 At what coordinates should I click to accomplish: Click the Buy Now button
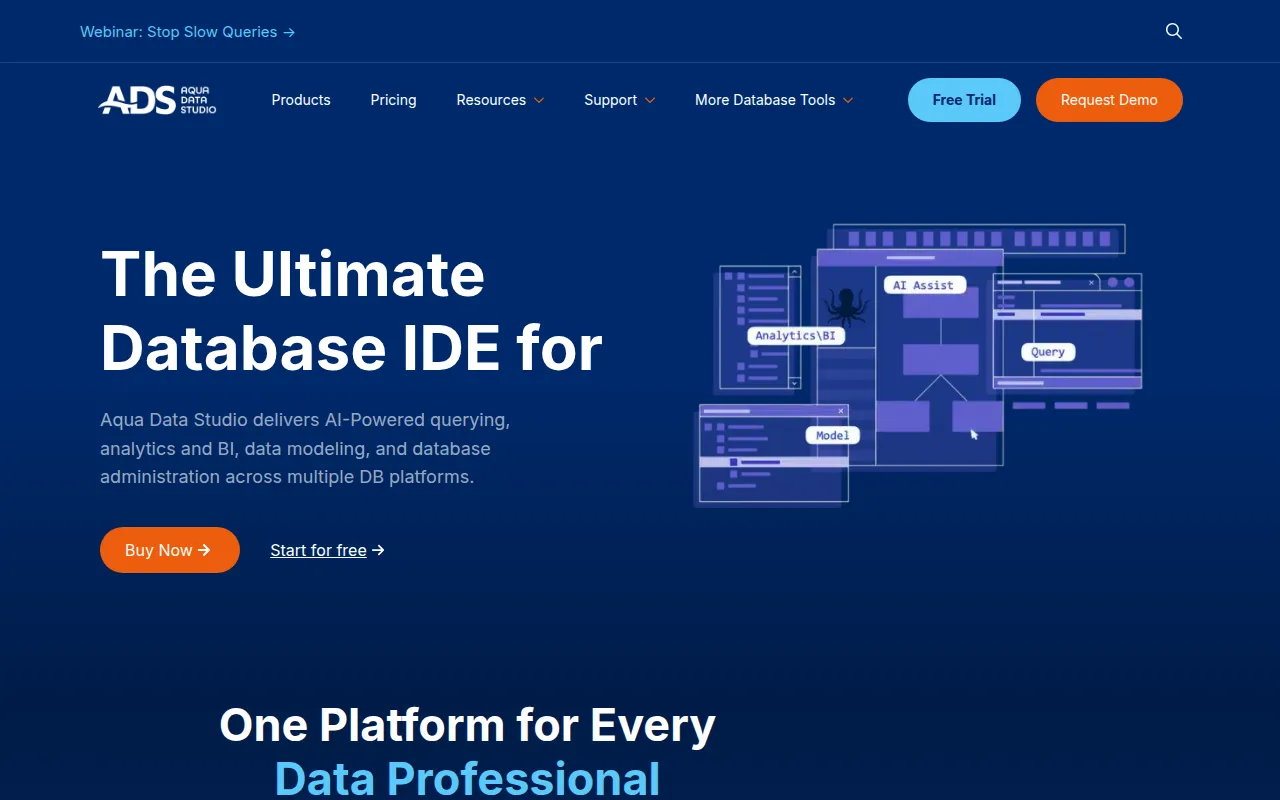coord(170,550)
